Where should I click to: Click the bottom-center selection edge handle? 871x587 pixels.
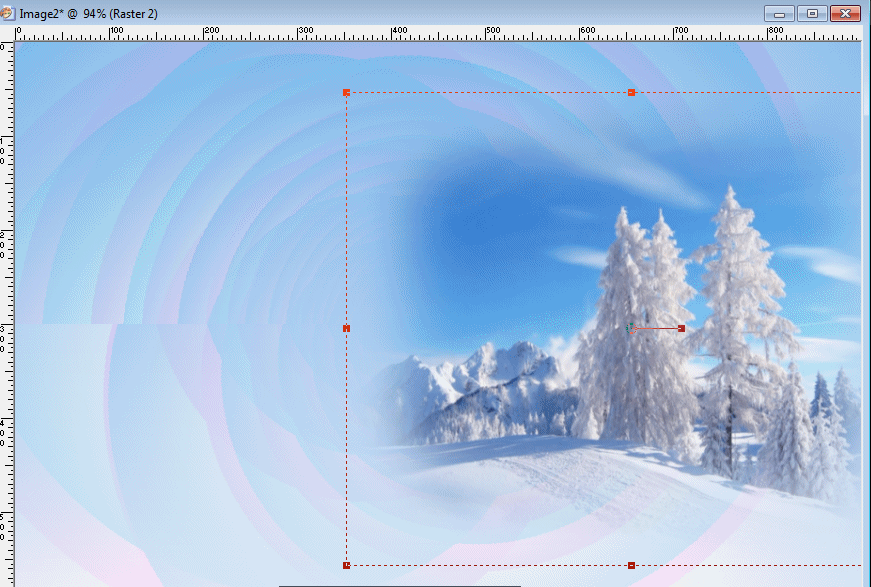click(x=631, y=565)
